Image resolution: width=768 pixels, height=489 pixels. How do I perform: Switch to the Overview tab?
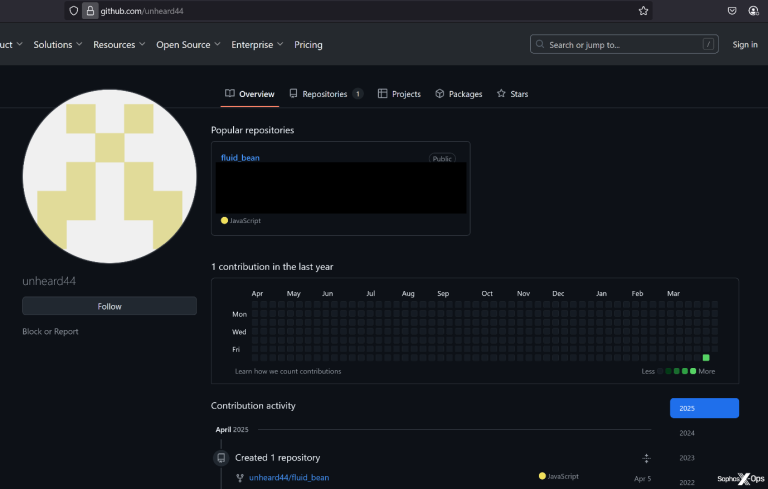(x=250, y=94)
